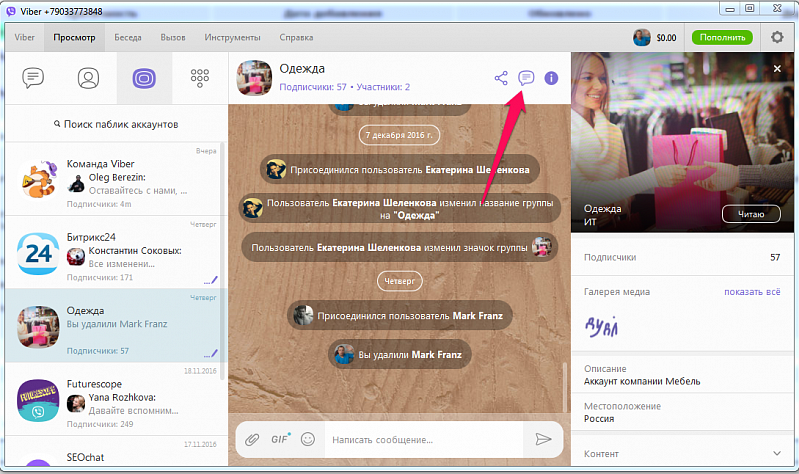This screenshot has height=474, width=799.
Task: Select the public accounts tab icon
Action: [144, 78]
